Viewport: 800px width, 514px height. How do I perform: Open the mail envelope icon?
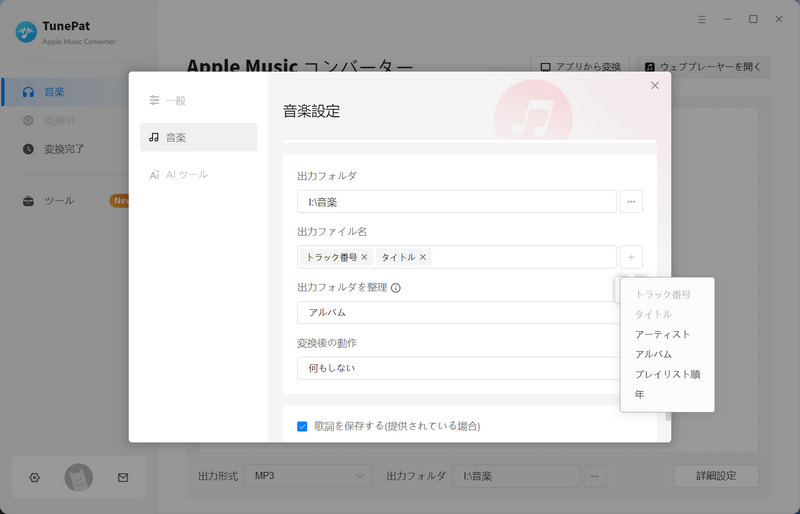click(x=123, y=478)
